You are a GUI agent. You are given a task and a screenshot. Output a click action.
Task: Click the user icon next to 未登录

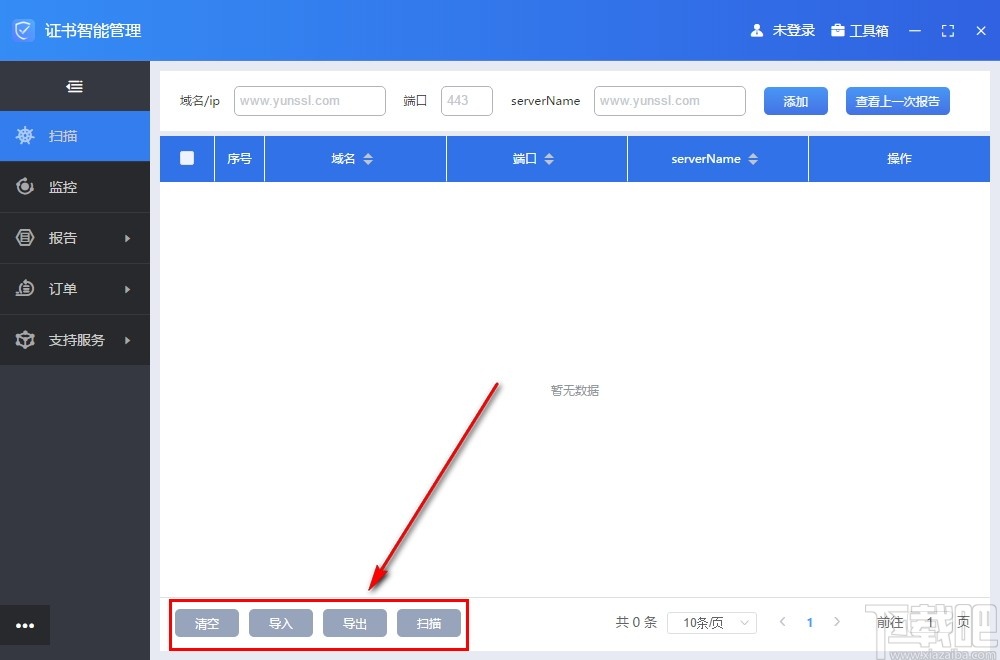tap(757, 30)
